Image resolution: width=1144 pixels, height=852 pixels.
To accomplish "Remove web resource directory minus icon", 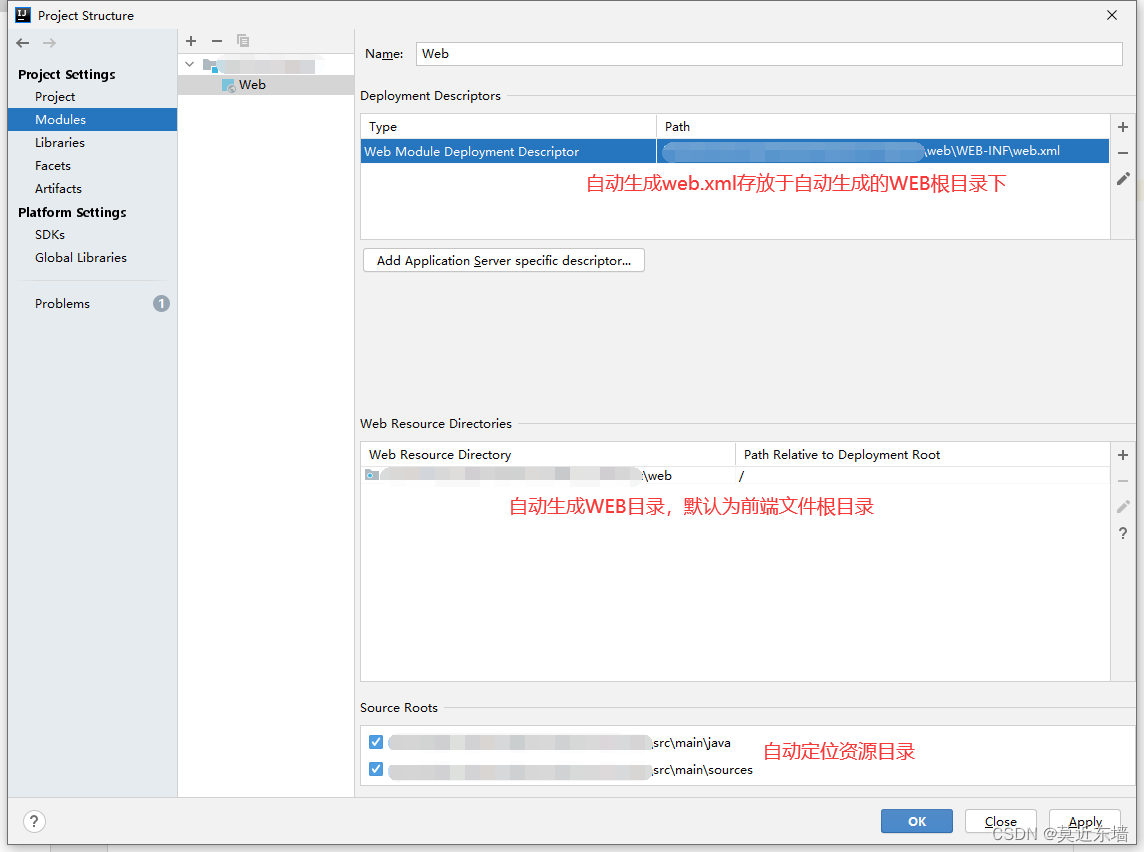I will coord(1123,481).
